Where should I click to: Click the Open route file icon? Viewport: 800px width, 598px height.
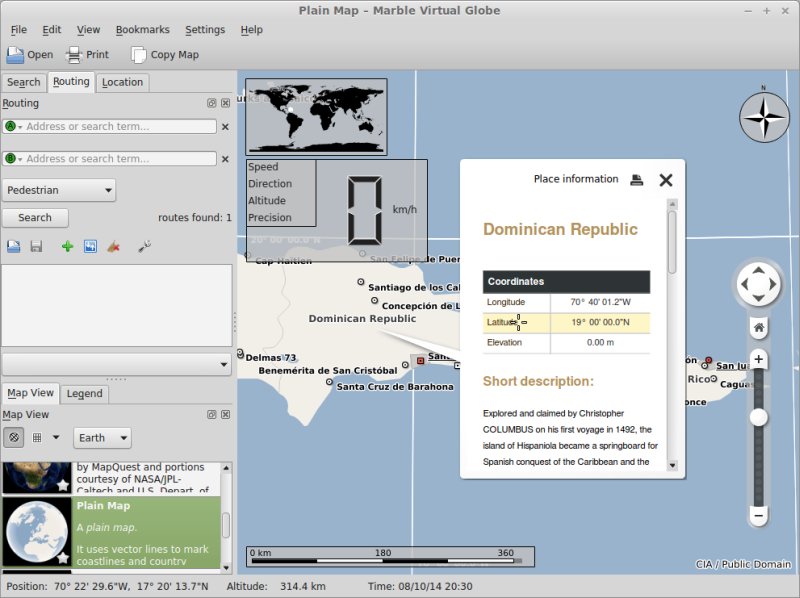point(14,246)
